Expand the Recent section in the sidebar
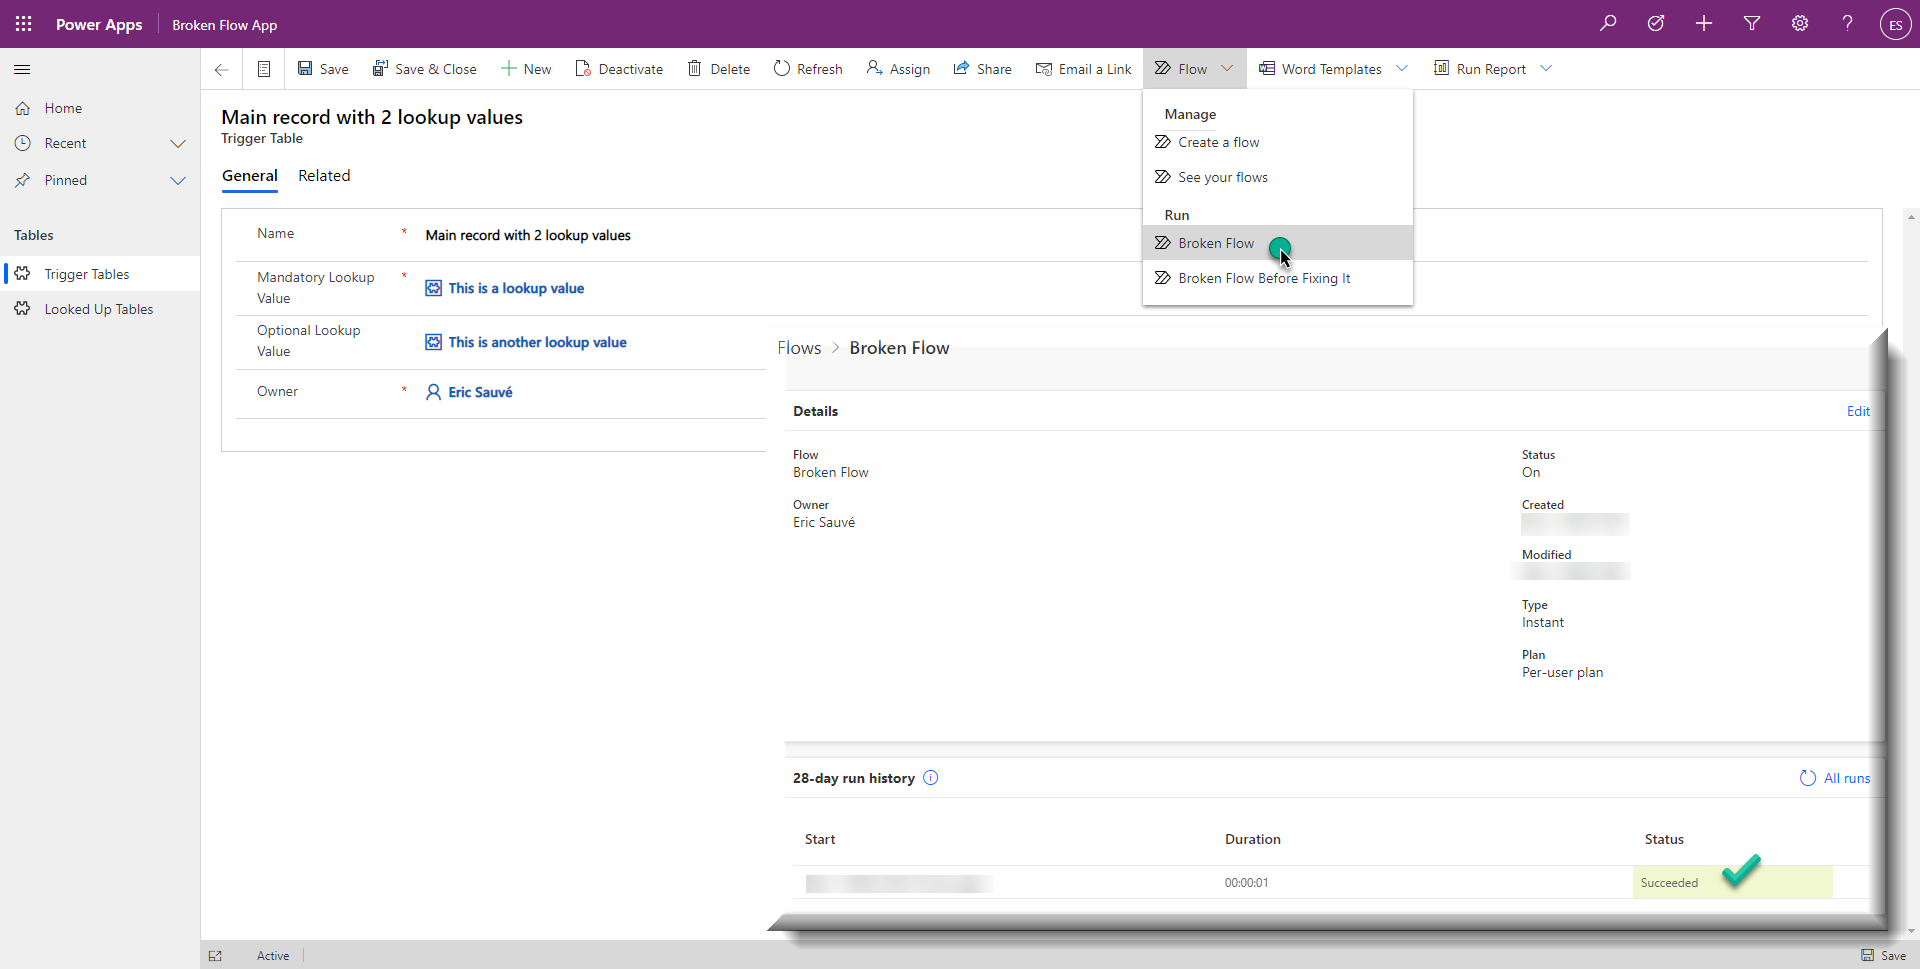Viewport: 1920px width, 969px height. tap(178, 143)
